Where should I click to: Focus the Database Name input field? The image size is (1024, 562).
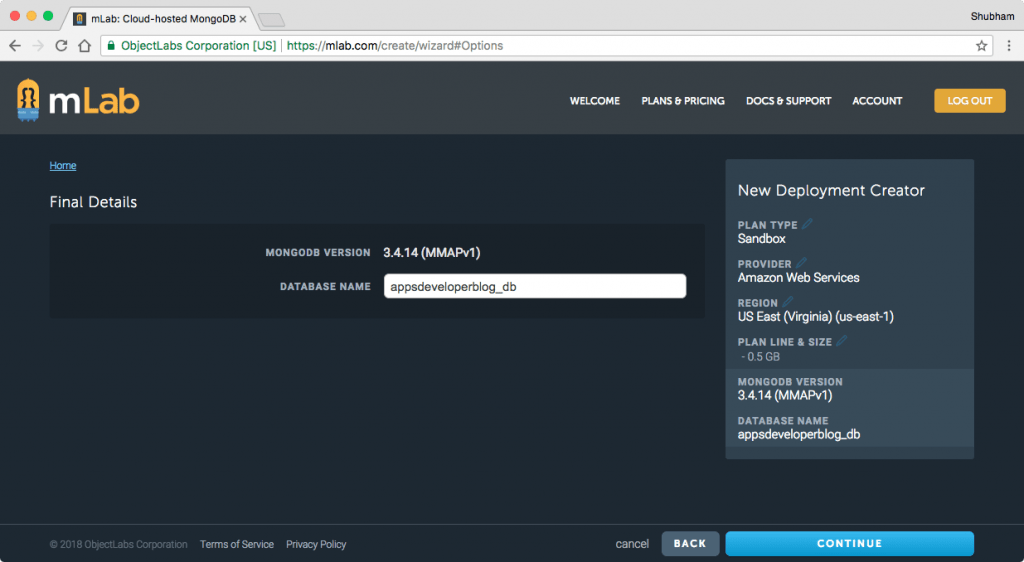[535, 287]
